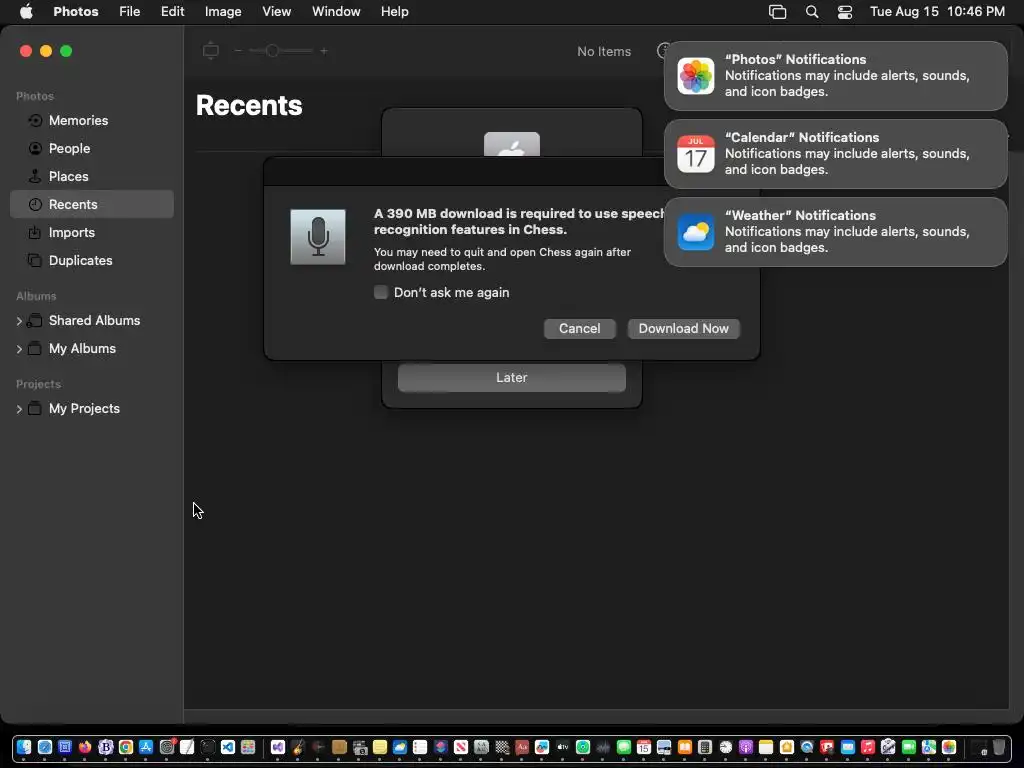
Task: Click the Download Now button
Action: (683, 328)
